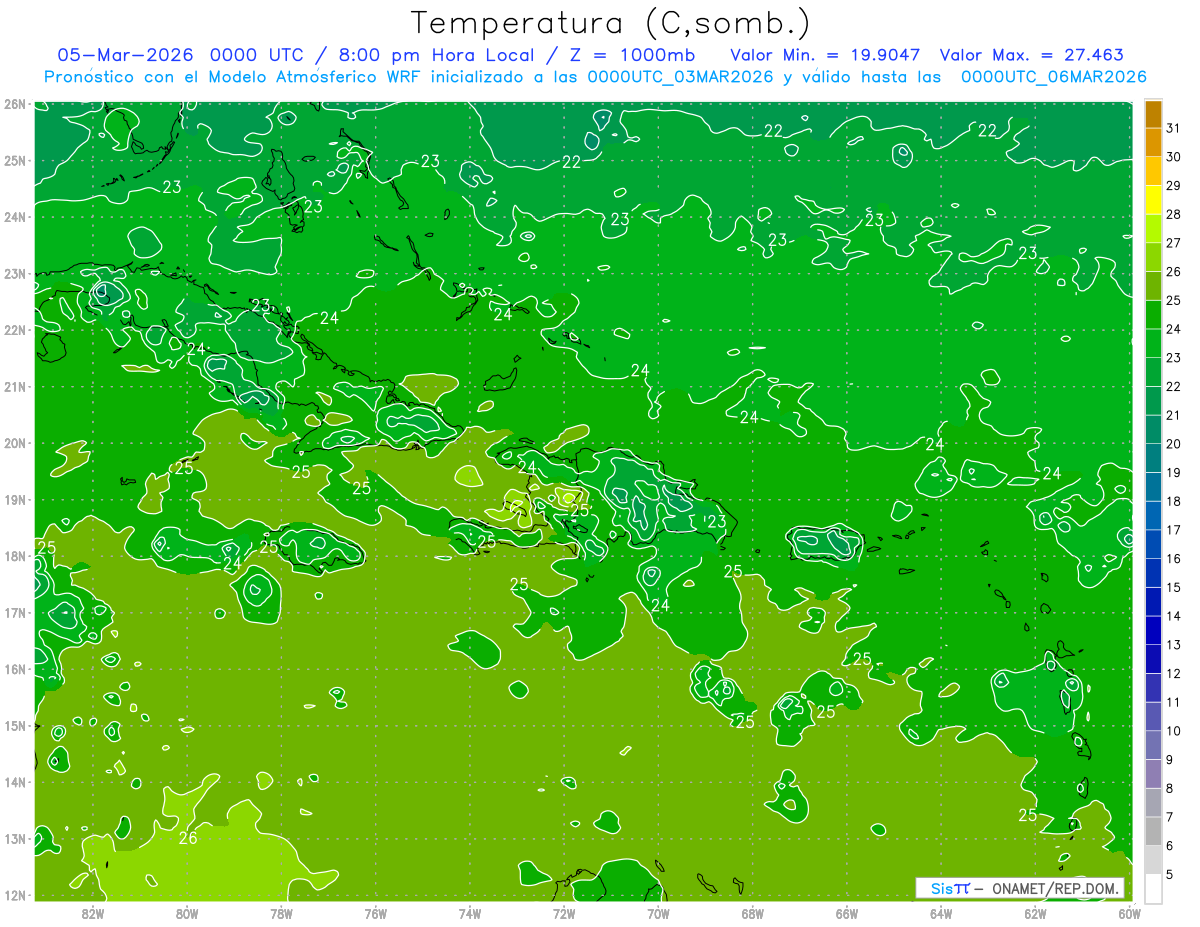Click the 68W longitude axis label
The height and width of the screenshot is (927, 1200).
(x=752, y=913)
